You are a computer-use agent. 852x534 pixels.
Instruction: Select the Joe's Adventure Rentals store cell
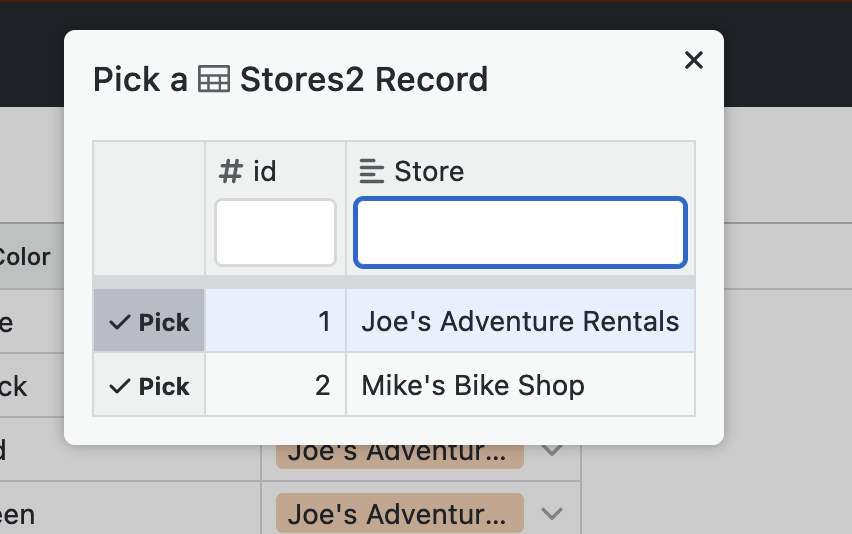click(x=520, y=322)
